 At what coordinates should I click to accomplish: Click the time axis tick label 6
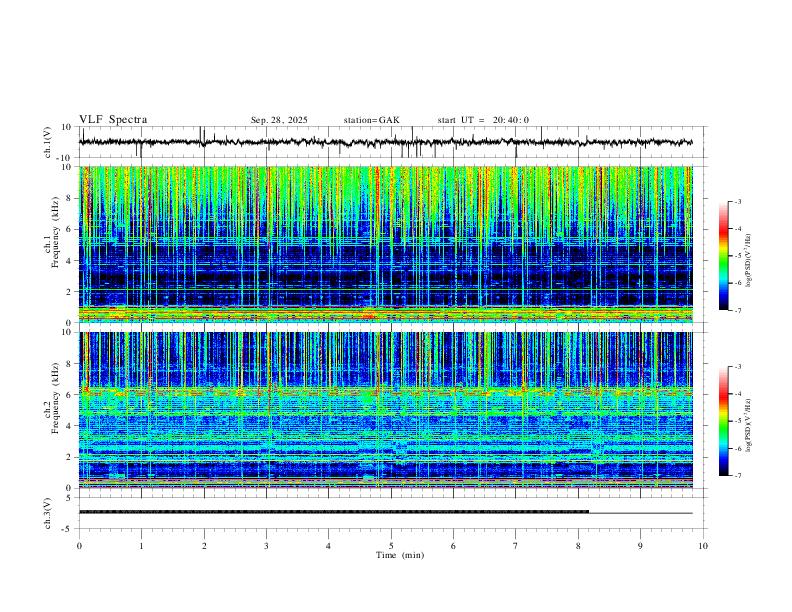(453, 546)
